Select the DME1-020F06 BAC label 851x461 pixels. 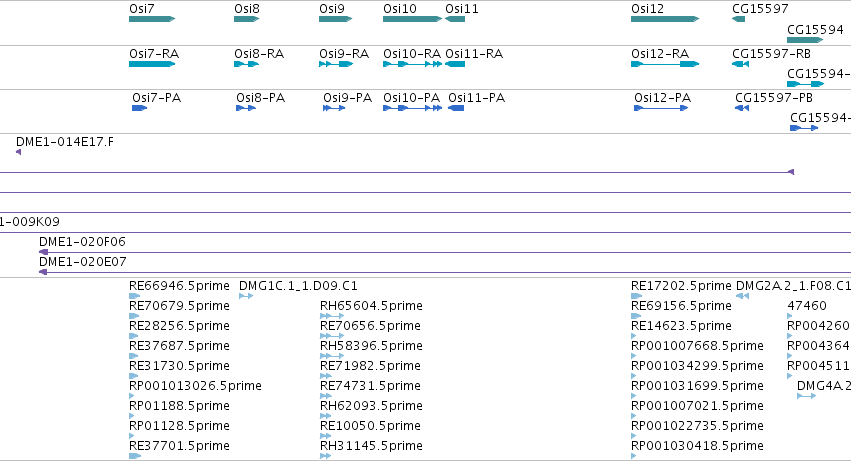pos(82,242)
